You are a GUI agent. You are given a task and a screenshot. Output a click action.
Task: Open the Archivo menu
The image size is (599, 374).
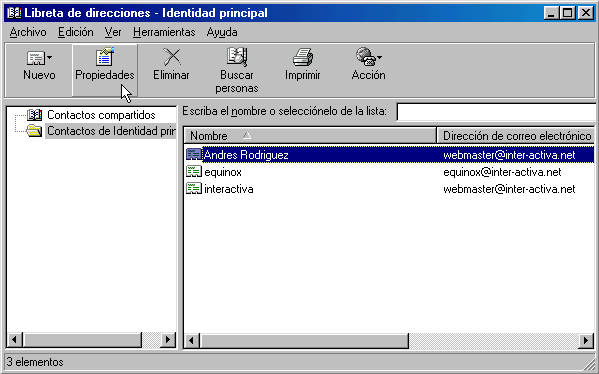(x=28, y=32)
